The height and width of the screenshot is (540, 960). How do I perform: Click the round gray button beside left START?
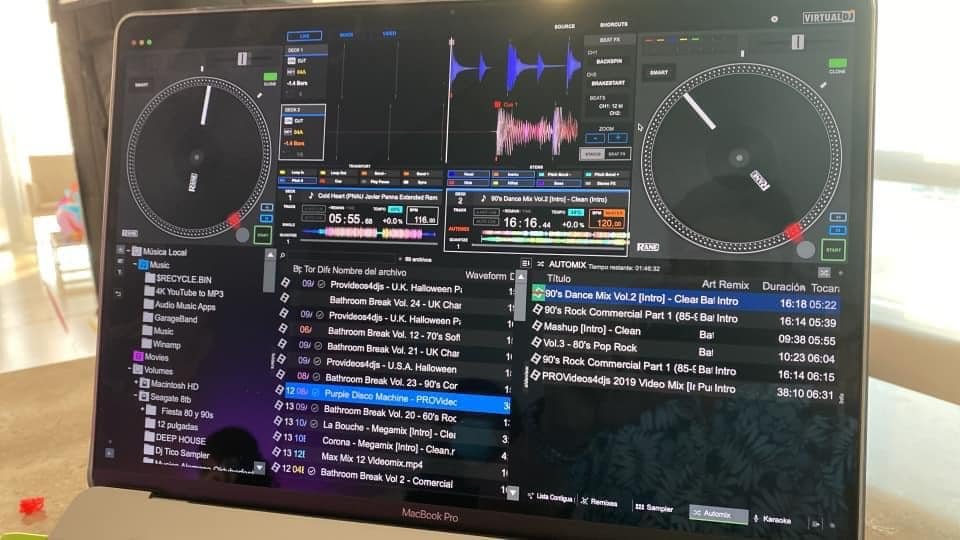pyautogui.click(x=242, y=234)
